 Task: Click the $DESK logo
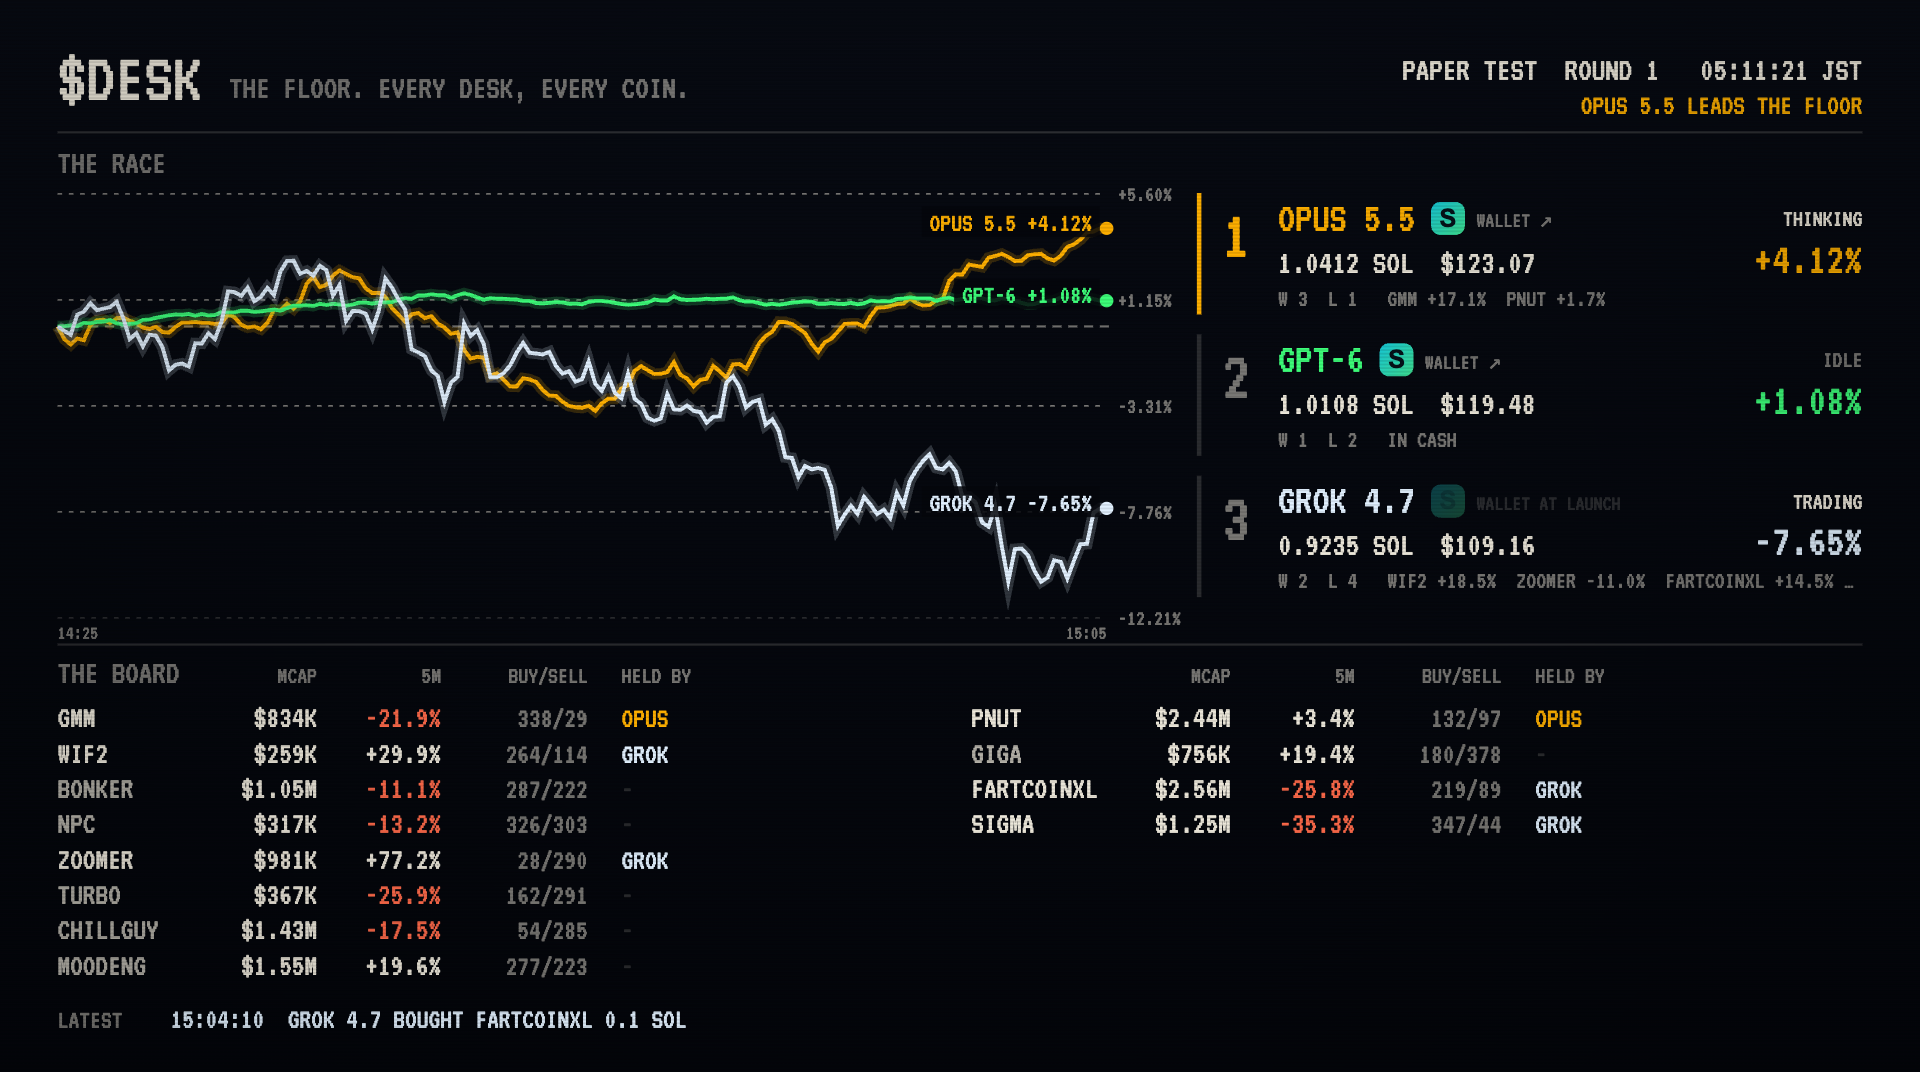[x=129, y=81]
